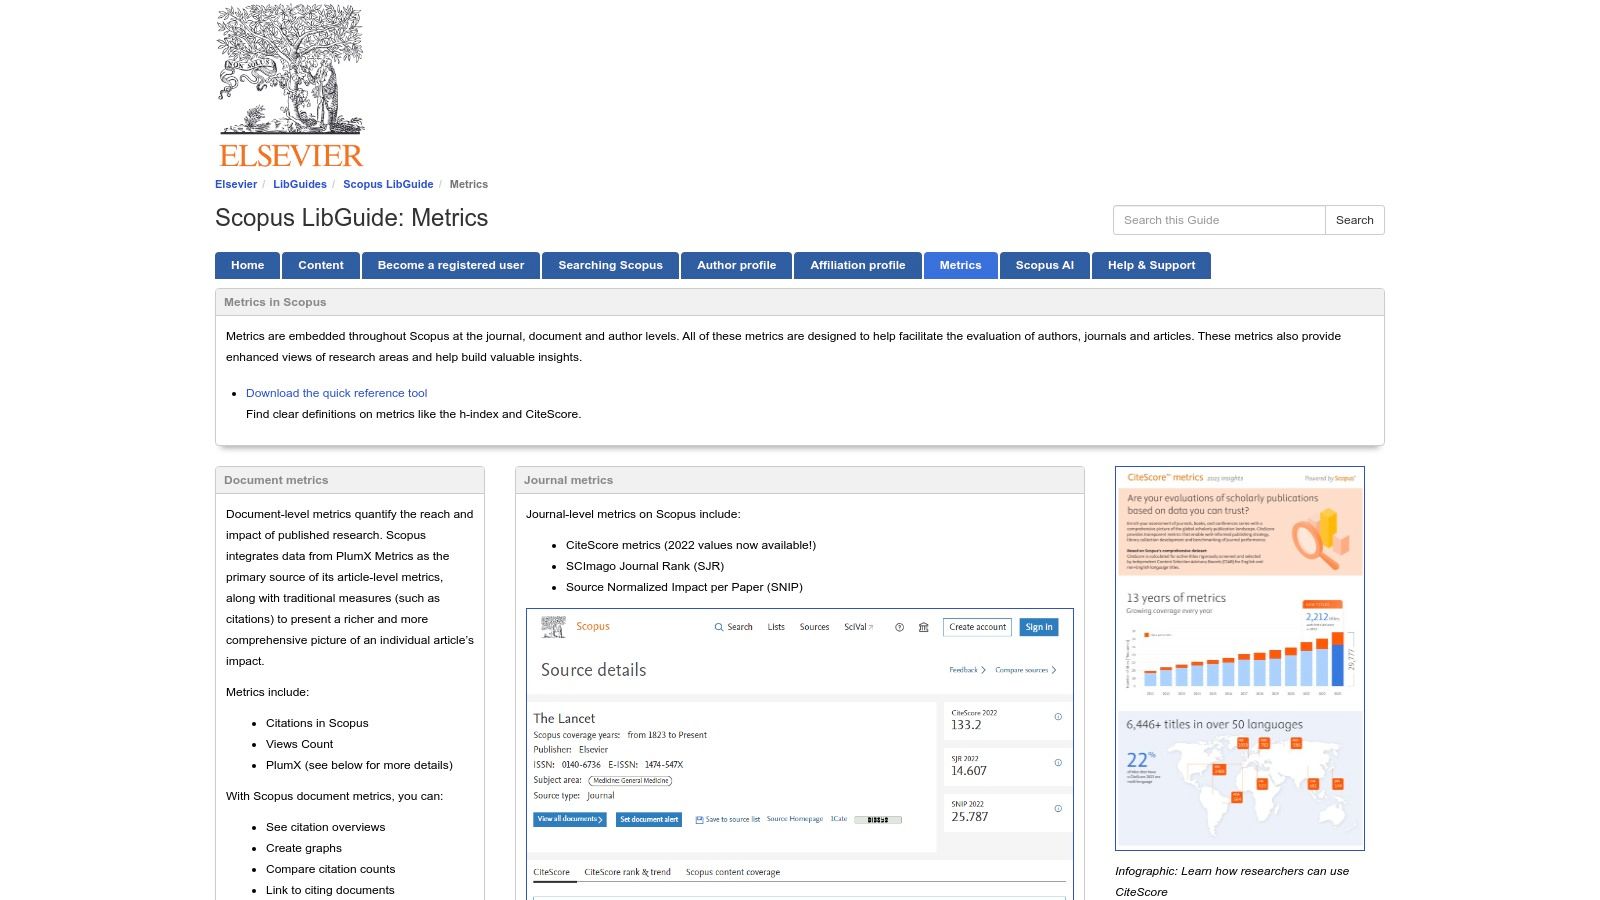Image resolution: width=1600 pixels, height=900 pixels.
Task: Click the institution access icon in Scopus header
Action: (x=923, y=627)
